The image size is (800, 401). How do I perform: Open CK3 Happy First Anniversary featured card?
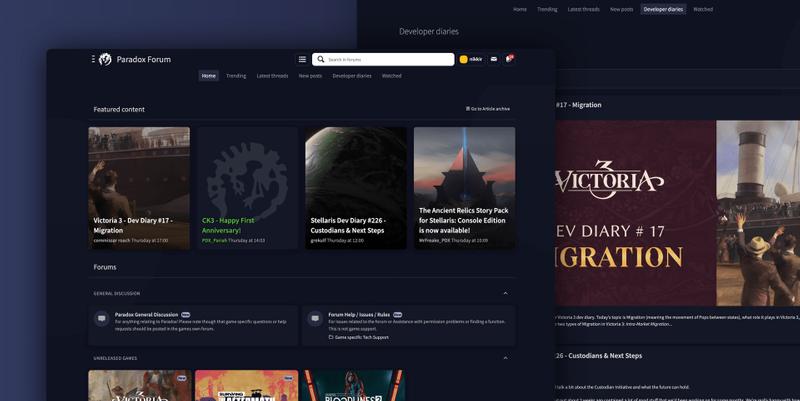(x=247, y=187)
